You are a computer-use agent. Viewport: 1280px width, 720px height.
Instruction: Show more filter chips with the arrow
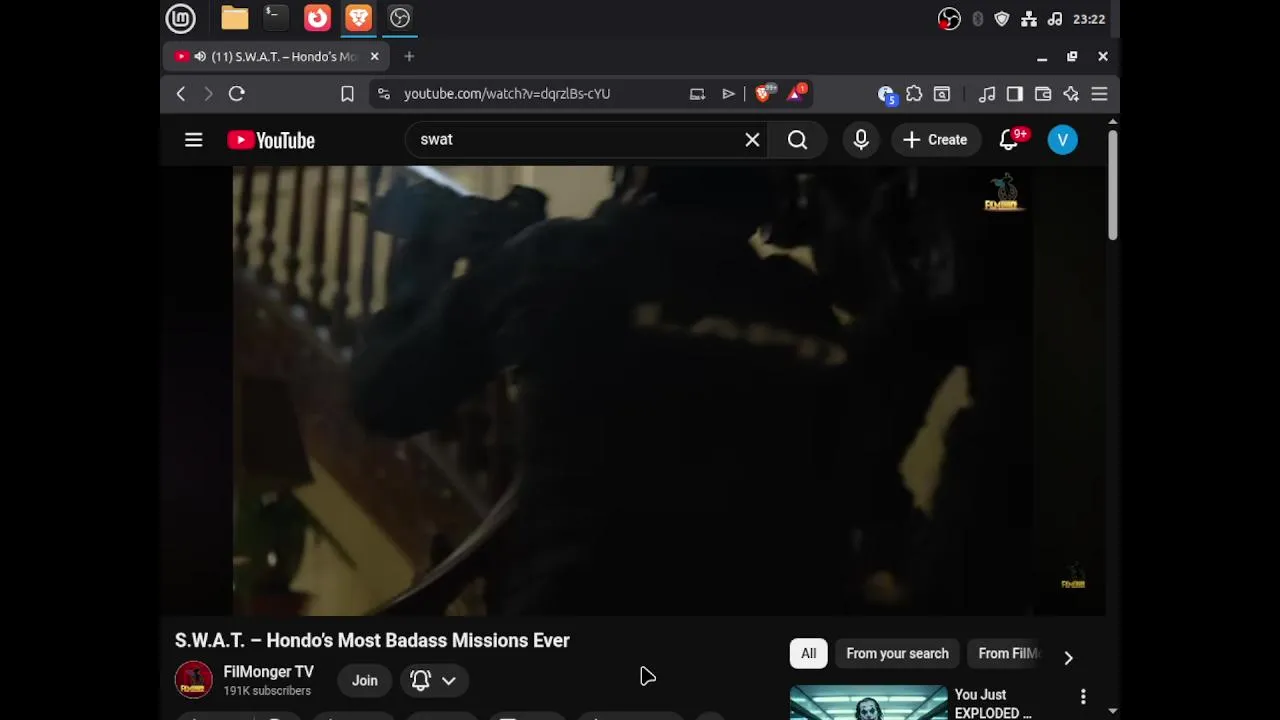coord(1068,658)
